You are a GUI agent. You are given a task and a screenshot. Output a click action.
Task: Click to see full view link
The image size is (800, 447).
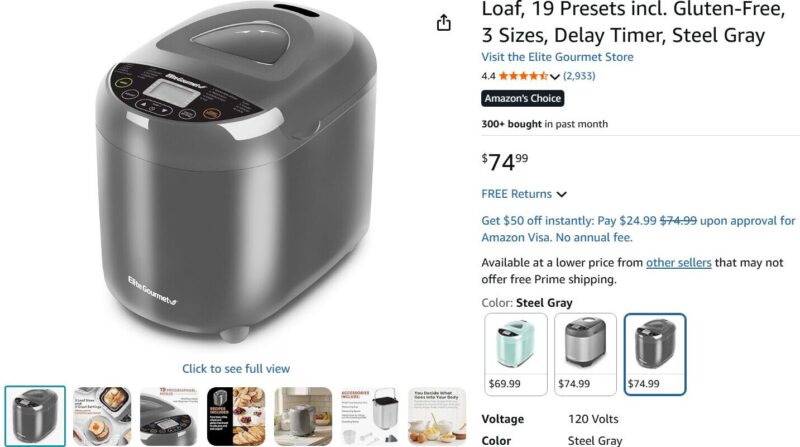pyautogui.click(x=236, y=368)
